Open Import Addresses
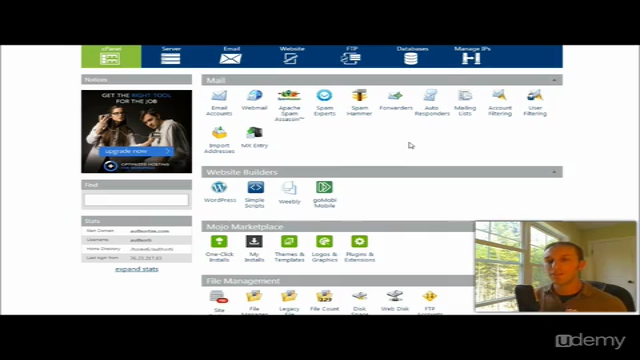Viewport: 640px width, 360px height. pos(219,140)
